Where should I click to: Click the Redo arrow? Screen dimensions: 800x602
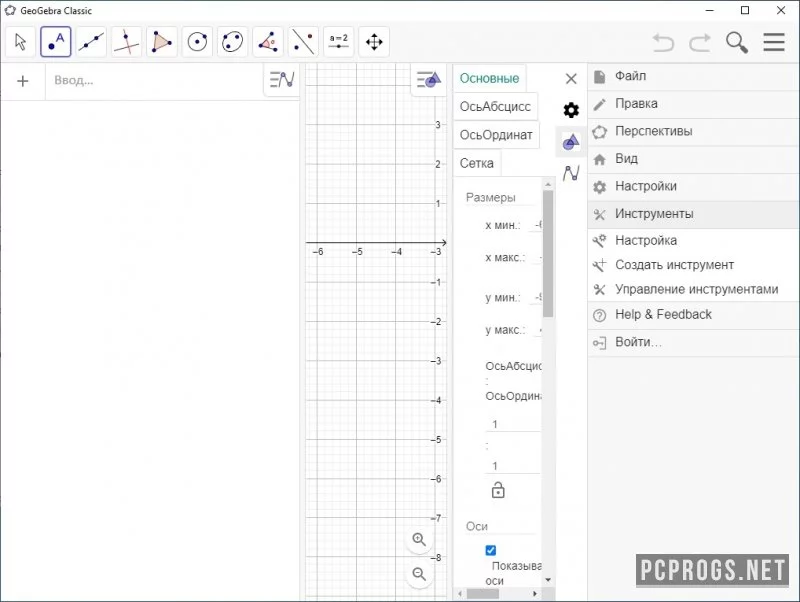tap(699, 42)
